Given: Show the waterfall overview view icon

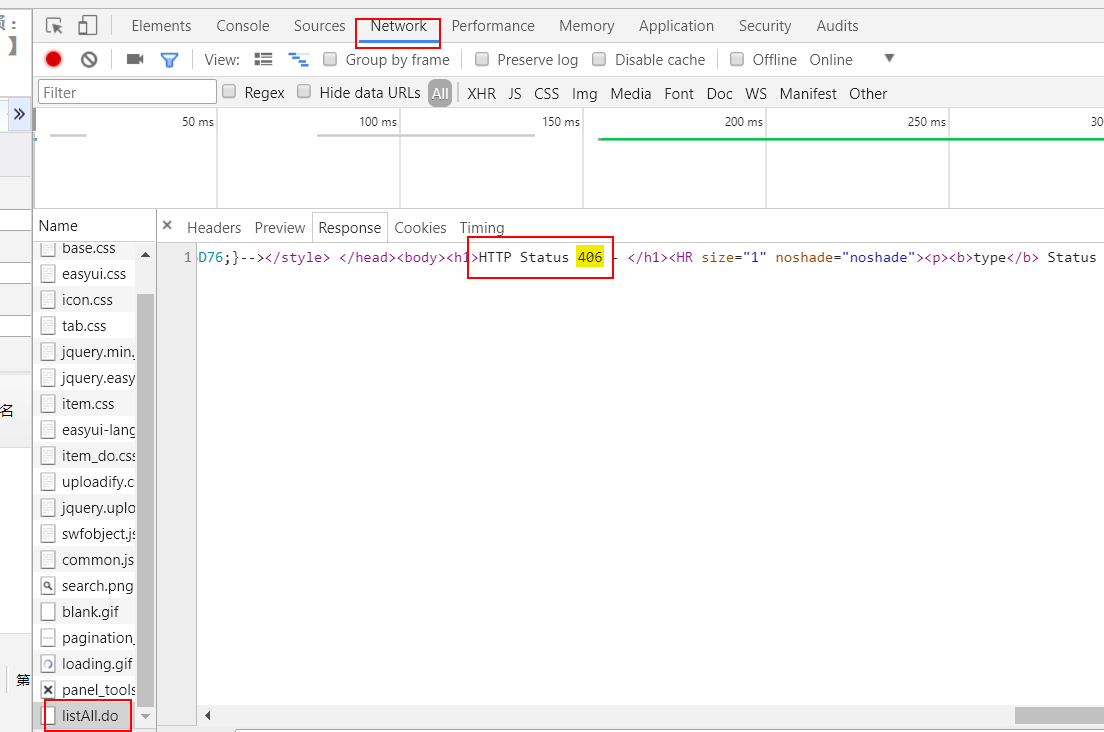Looking at the screenshot, I should click(299, 60).
